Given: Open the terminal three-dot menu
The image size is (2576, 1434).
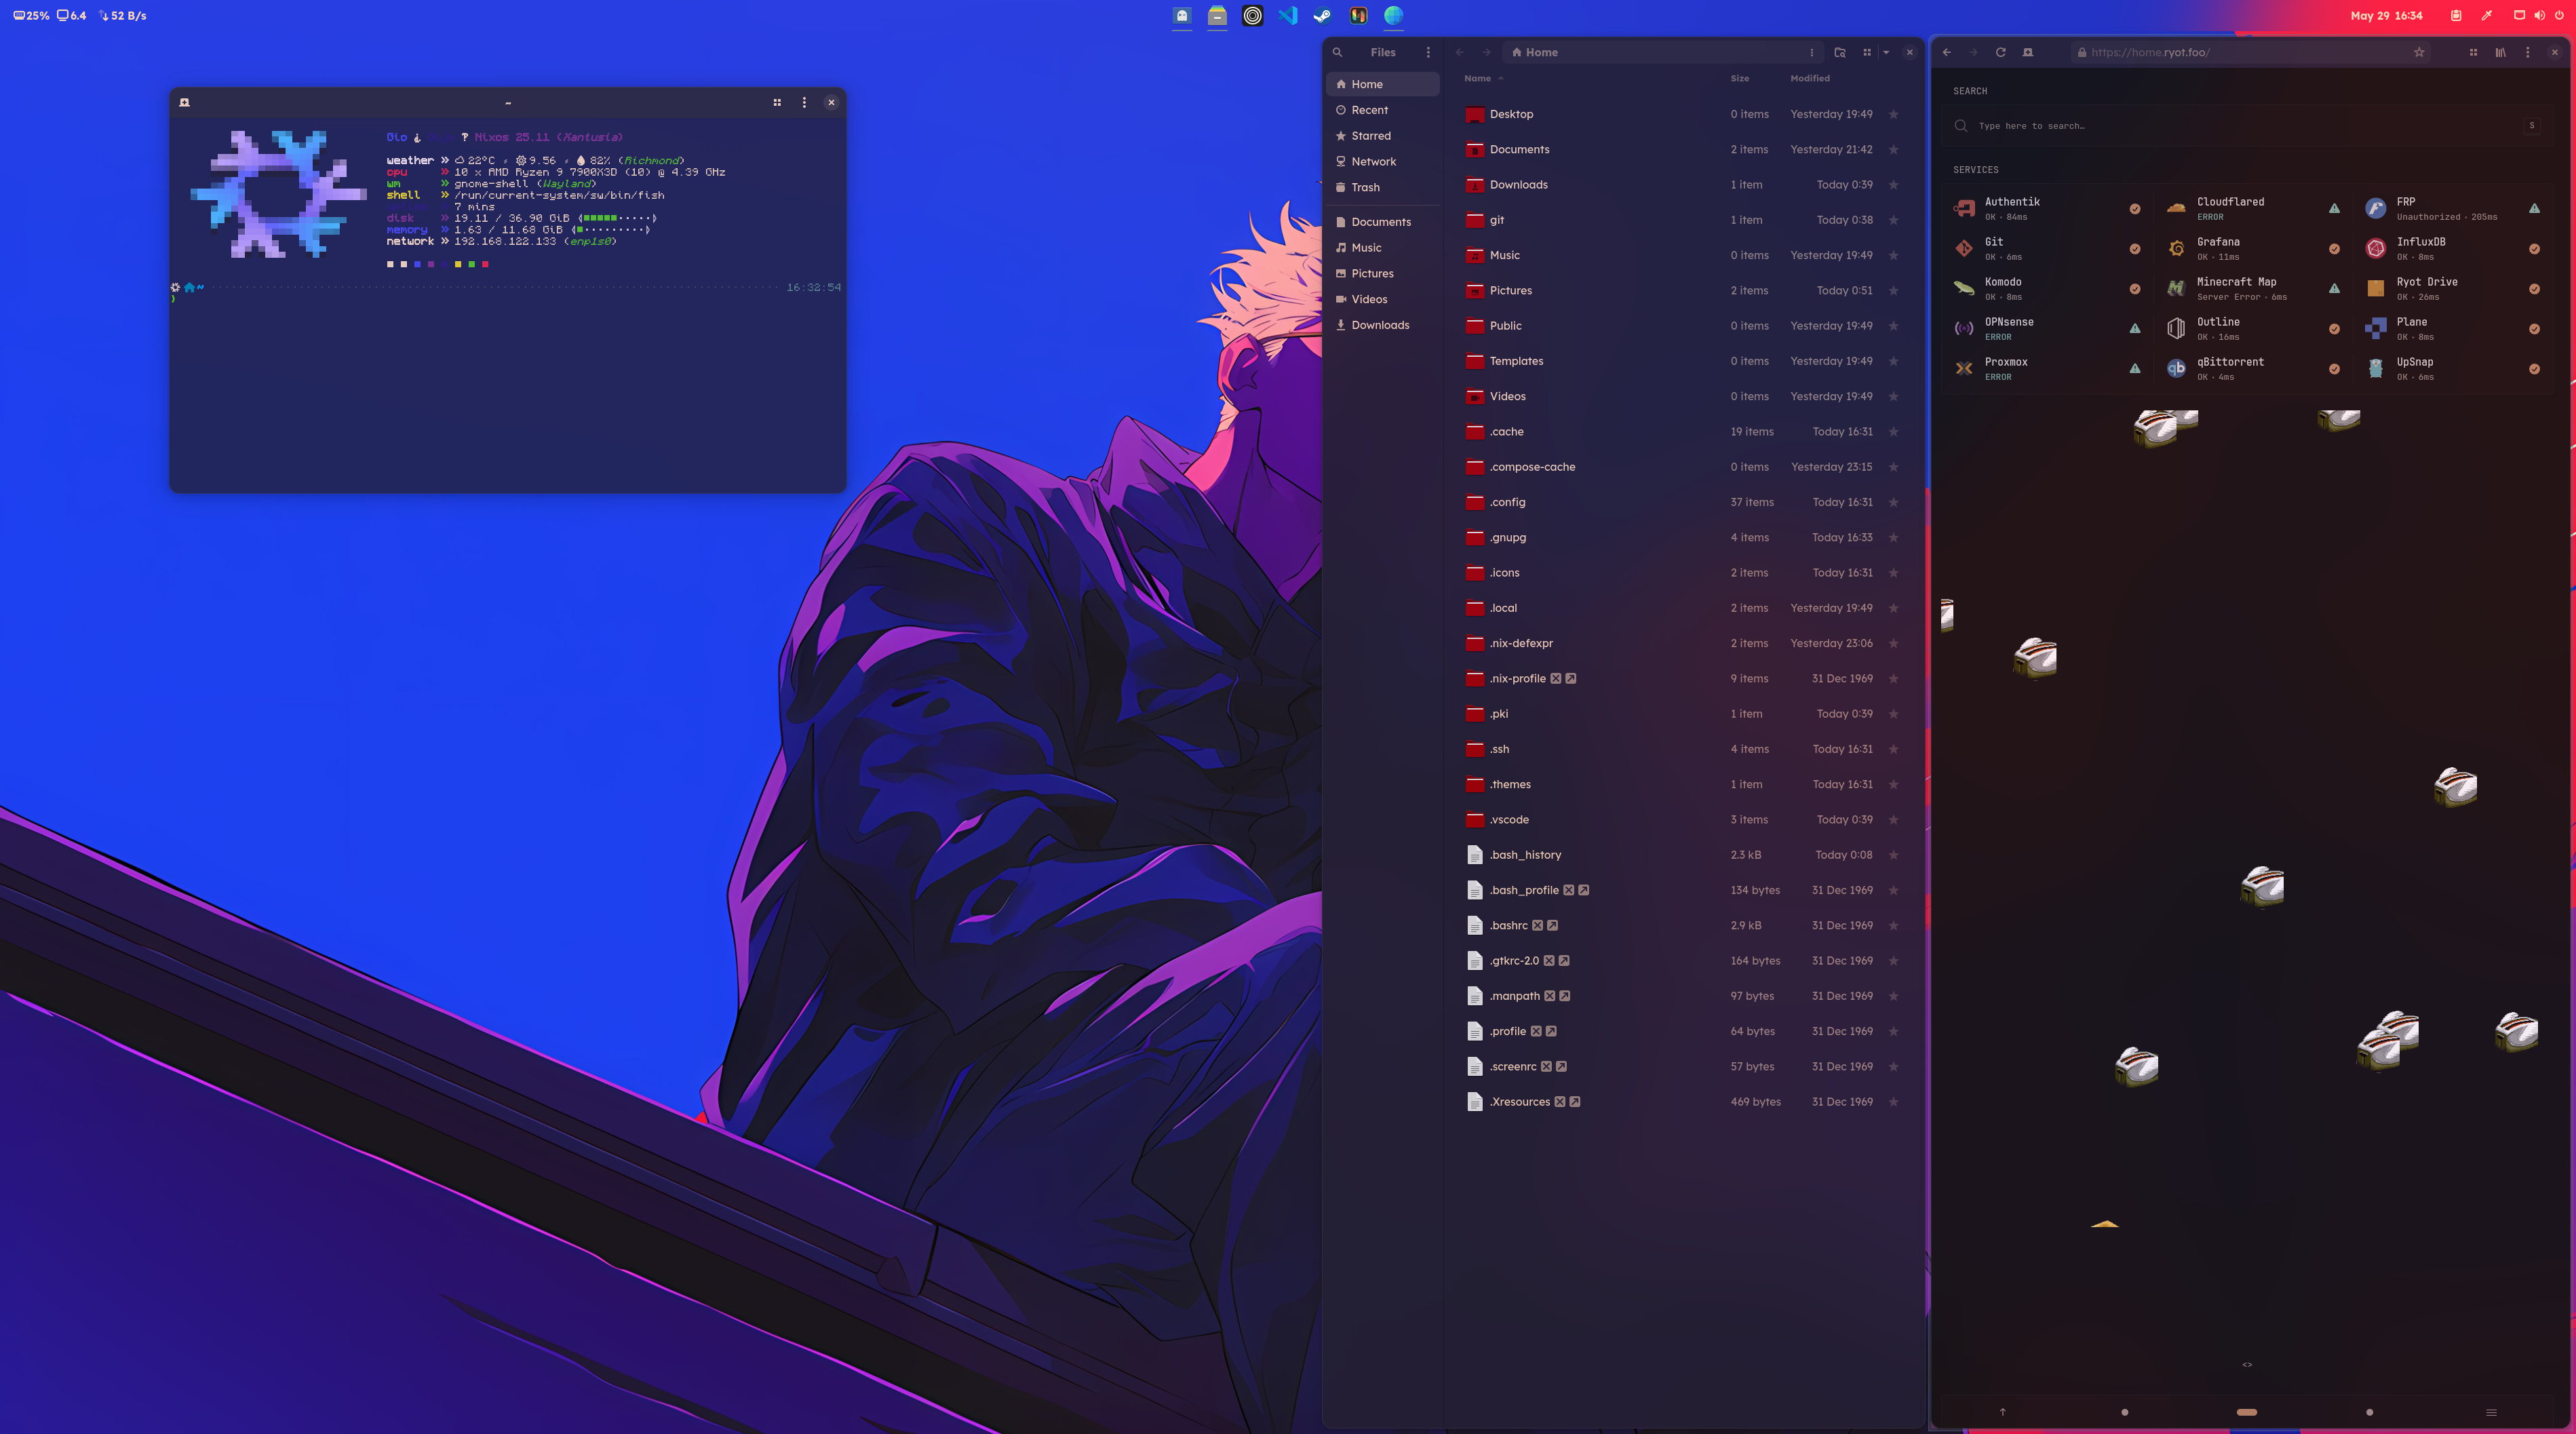Looking at the screenshot, I should click(x=804, y=102).
